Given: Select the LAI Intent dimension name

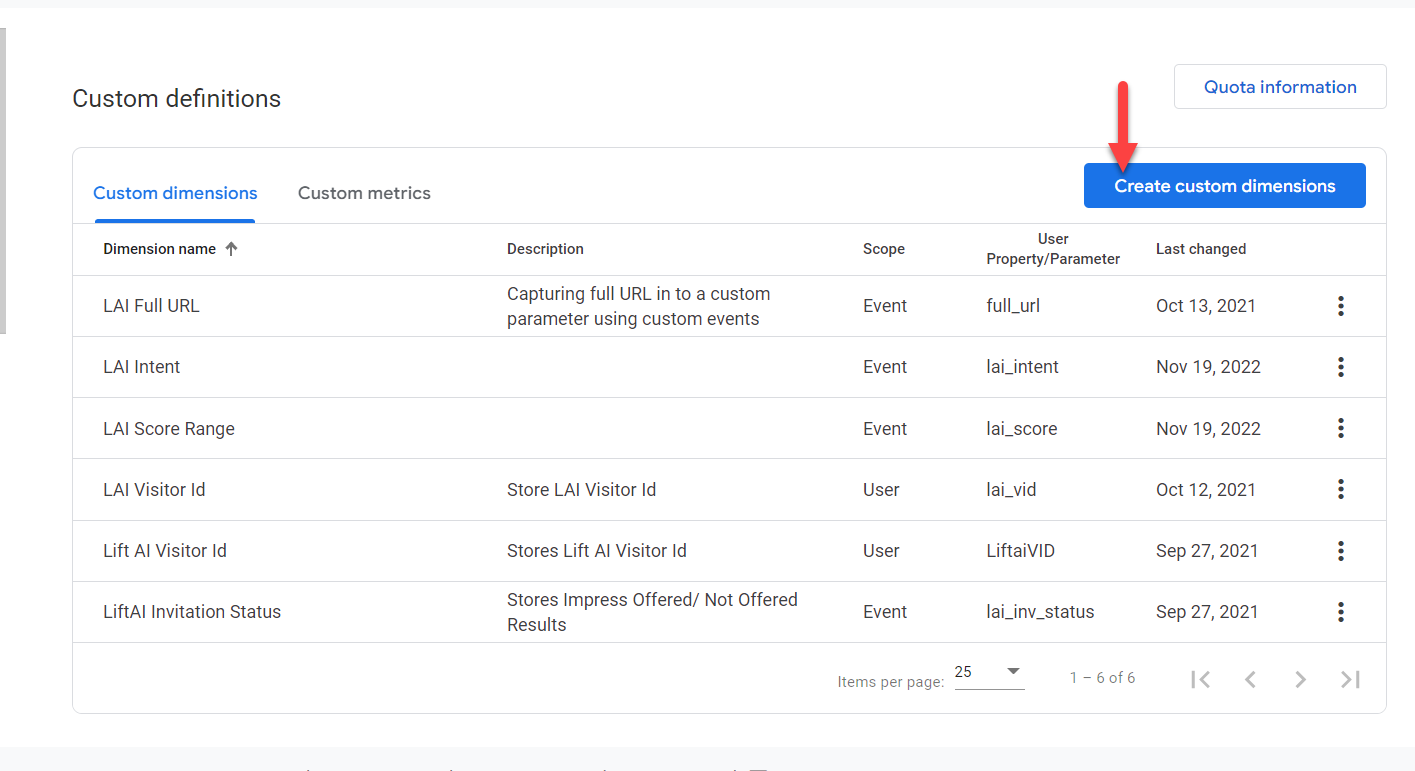Looking at the screenshot, I should [142, 367].
